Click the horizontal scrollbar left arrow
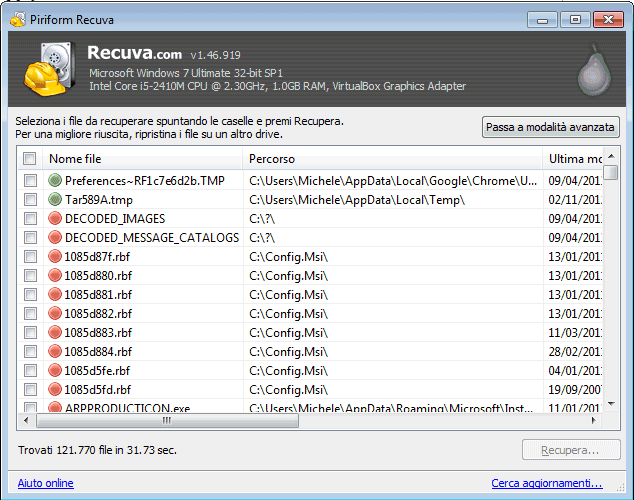Screen dimensions: 634x500 tap(26, 420)
